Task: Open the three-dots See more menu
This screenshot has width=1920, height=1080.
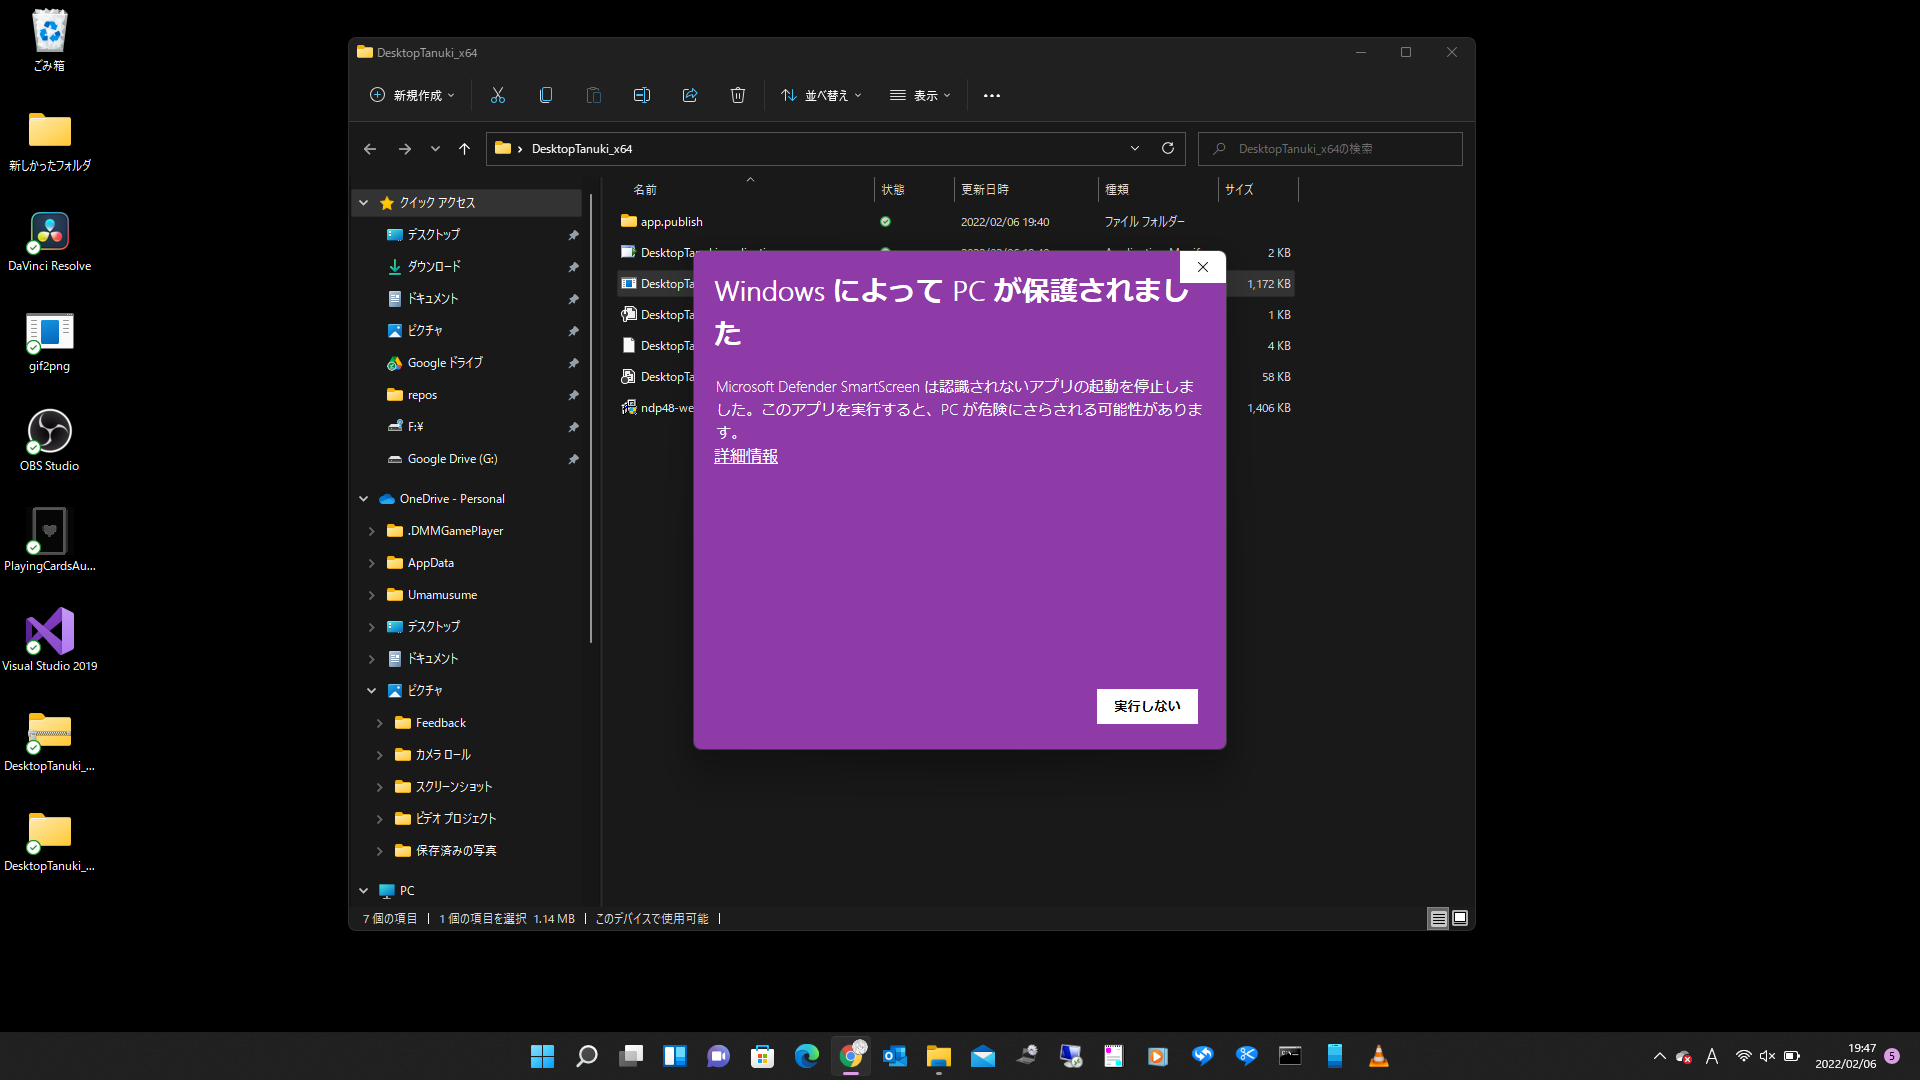Action: point(991,96)
